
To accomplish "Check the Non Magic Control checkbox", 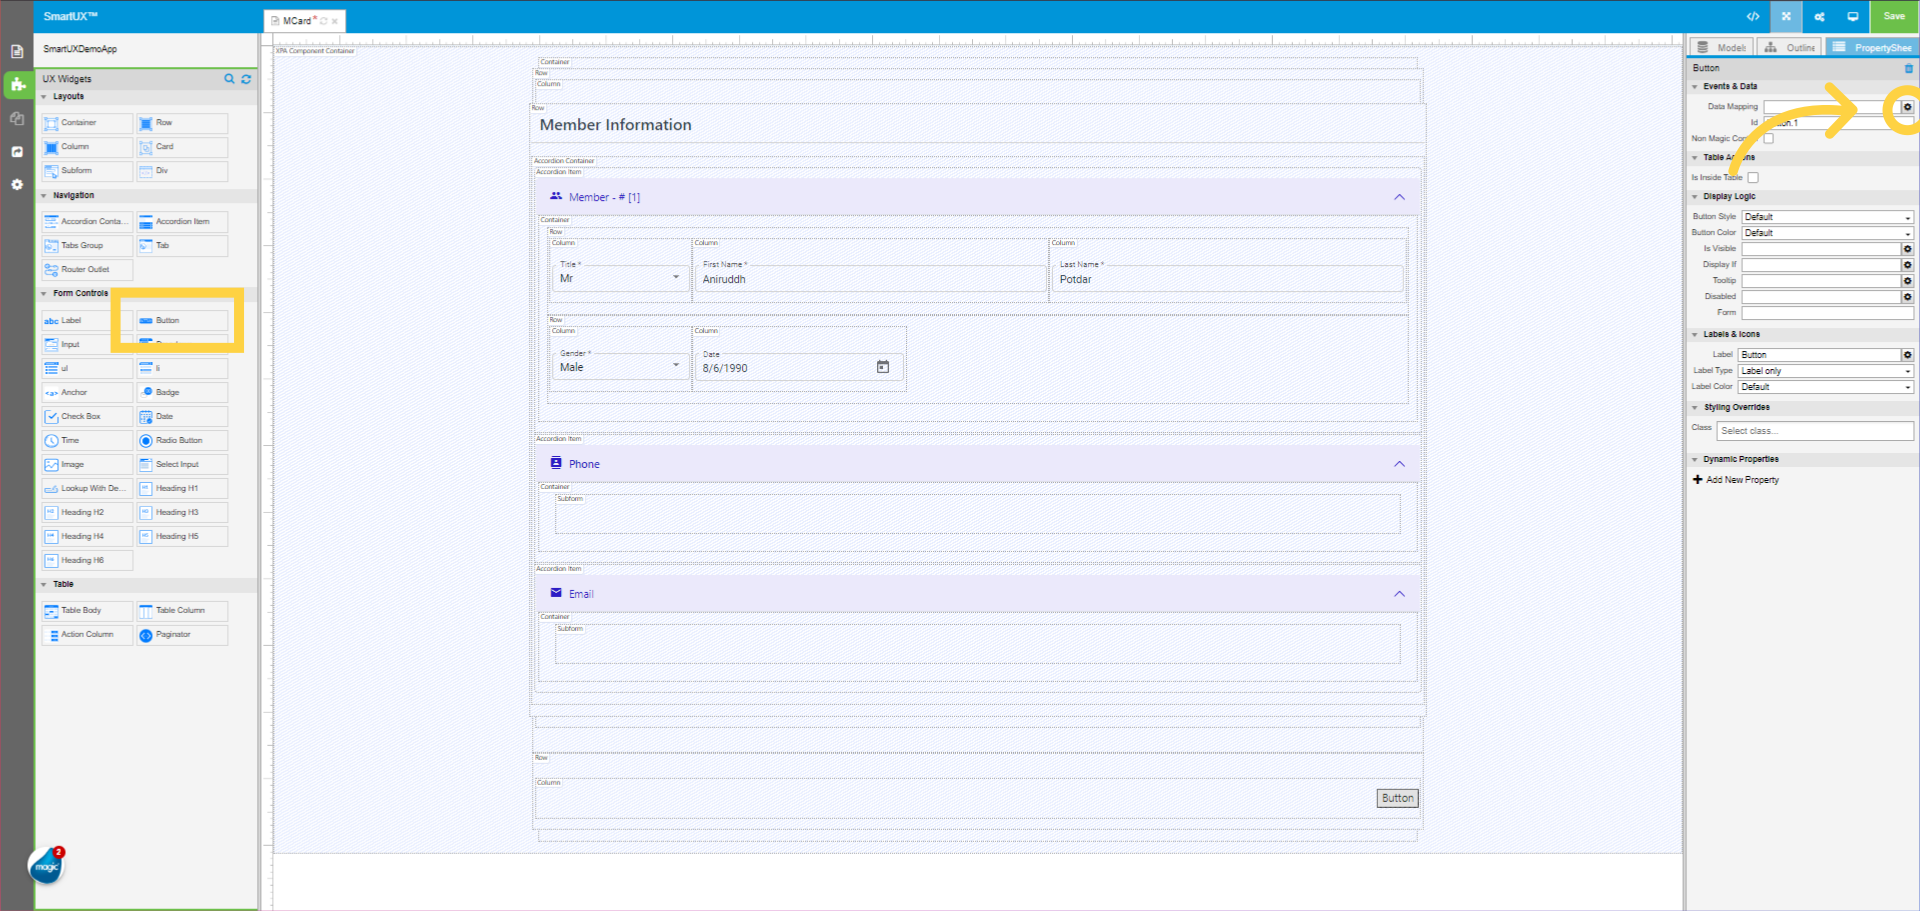I will pyautogui.click(x=1768, y=138).
